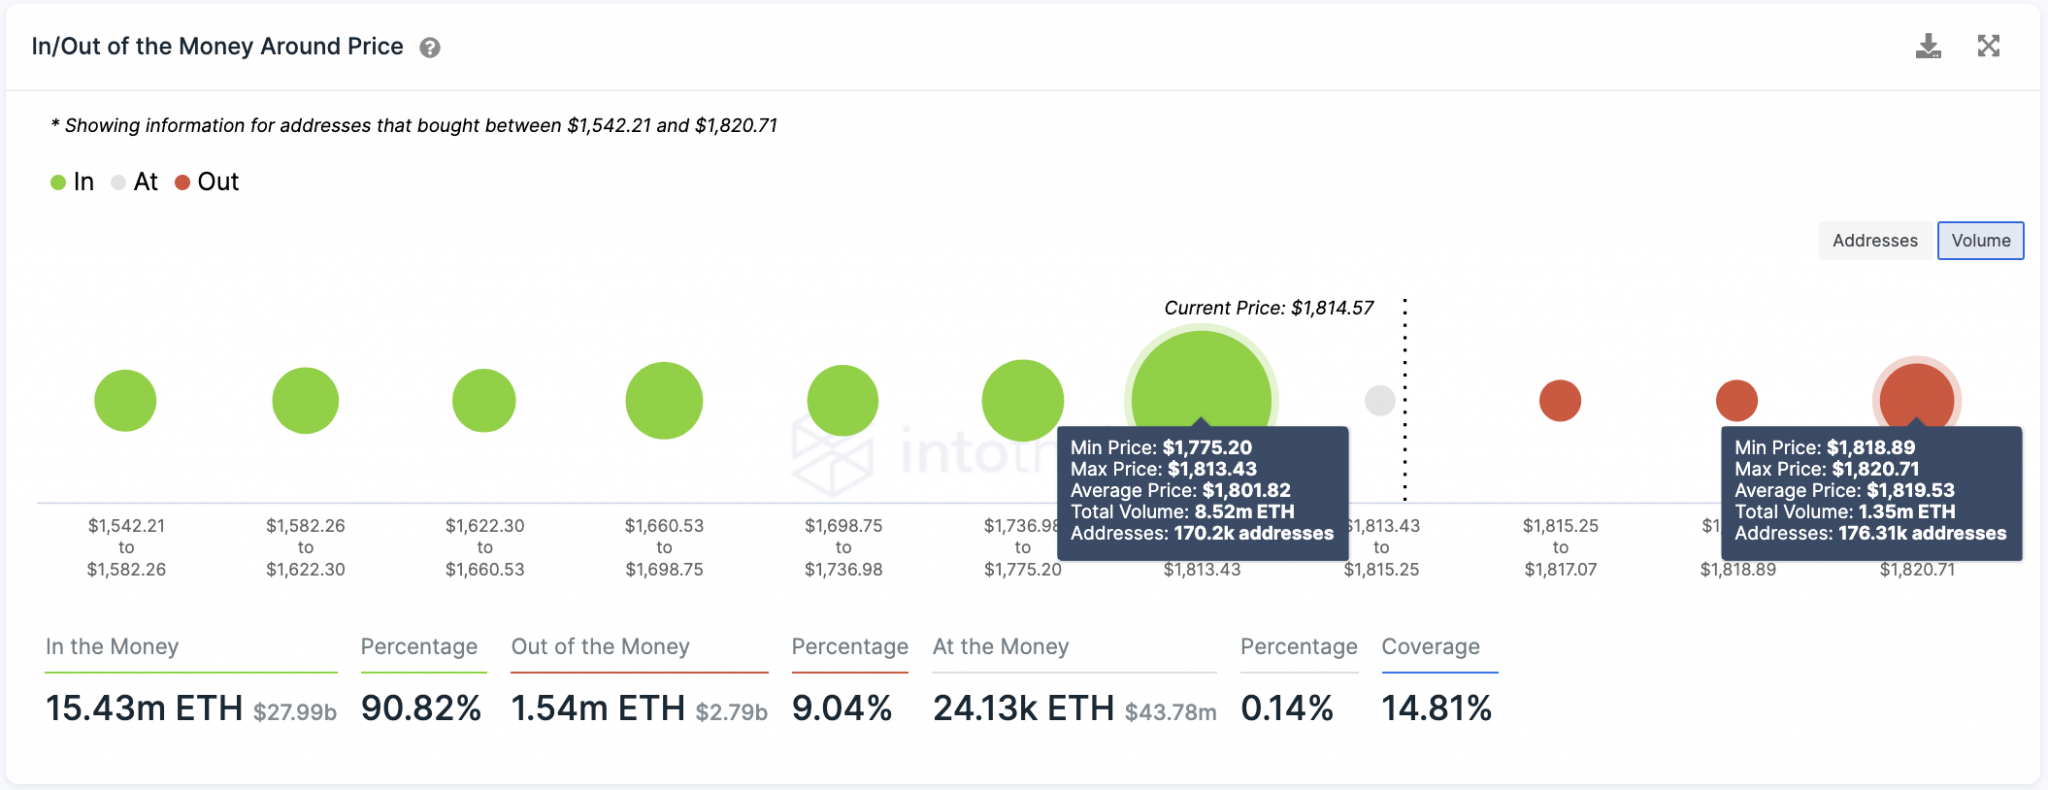Toggle the 'Out' legend item

click(x=207, y=182)
